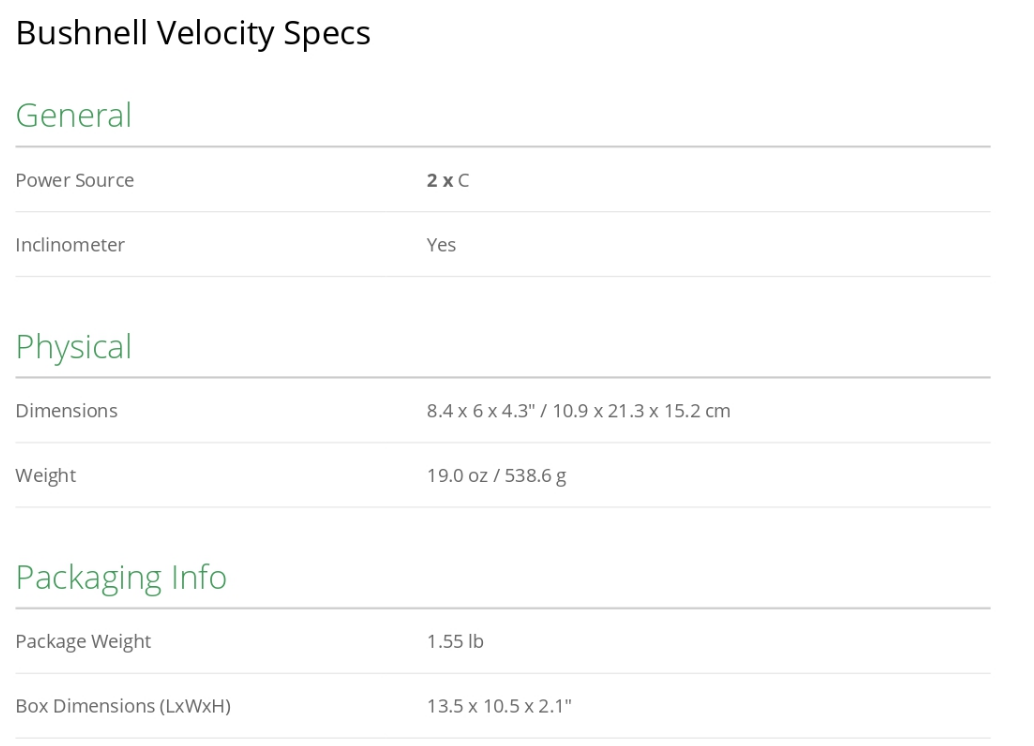Click the 13.5 x 10.5 x 2.1" box value
The width and height of the screenshot is (1034, 746).
[499, 707]
